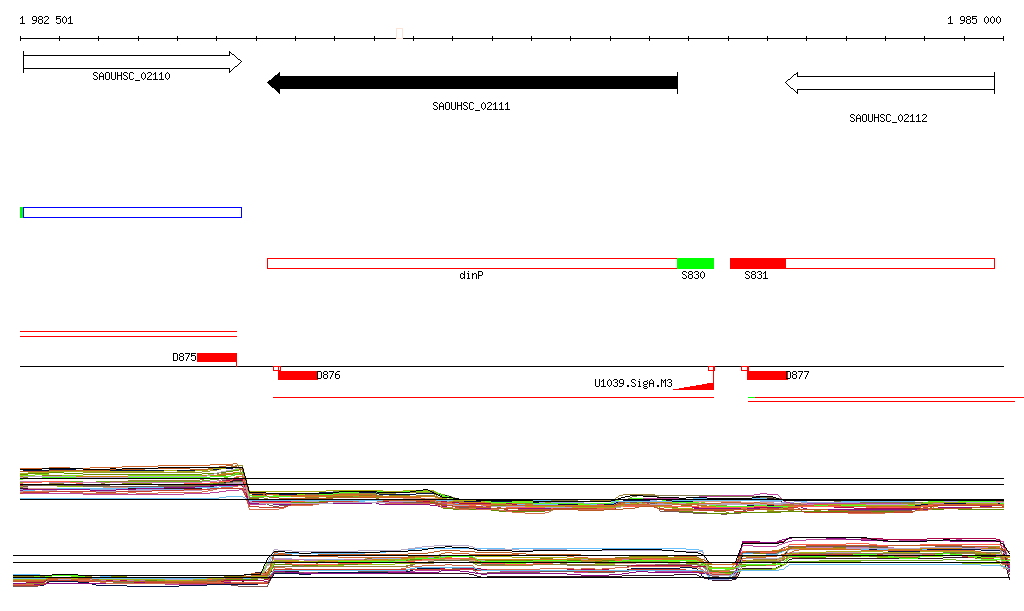This screenshot has height=611, width=1024.
Task: Click the D877 label
Action: pos(797,375)
